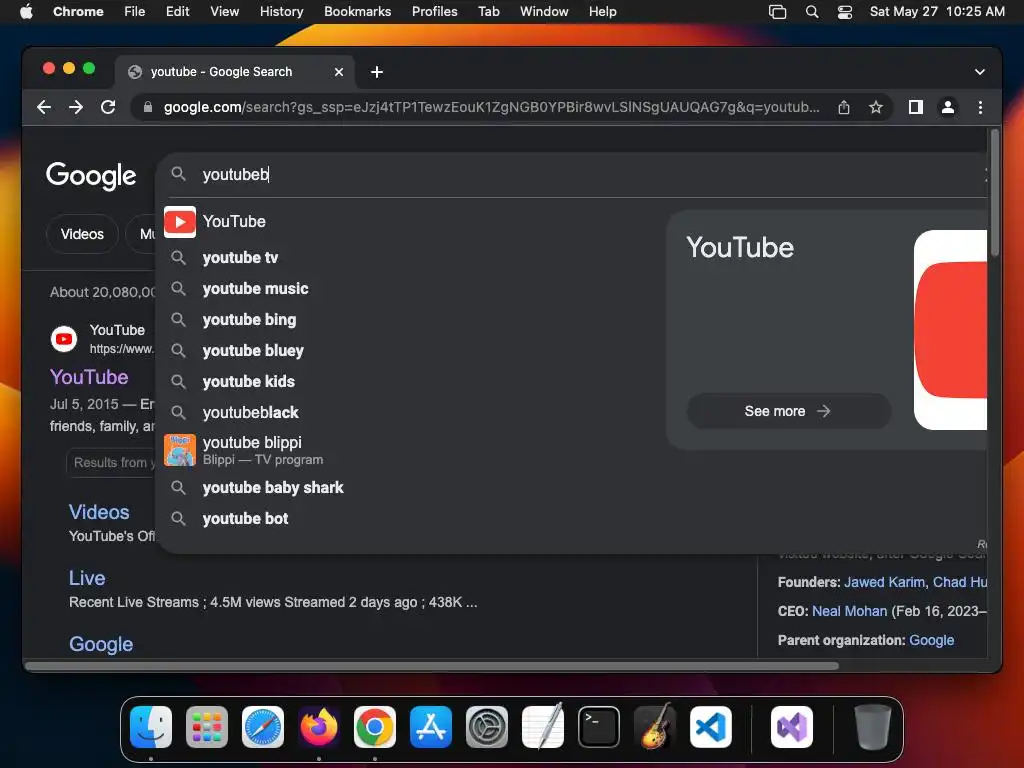Click the search magnifier in search box

pyautogui.click(x=178, y=174)
